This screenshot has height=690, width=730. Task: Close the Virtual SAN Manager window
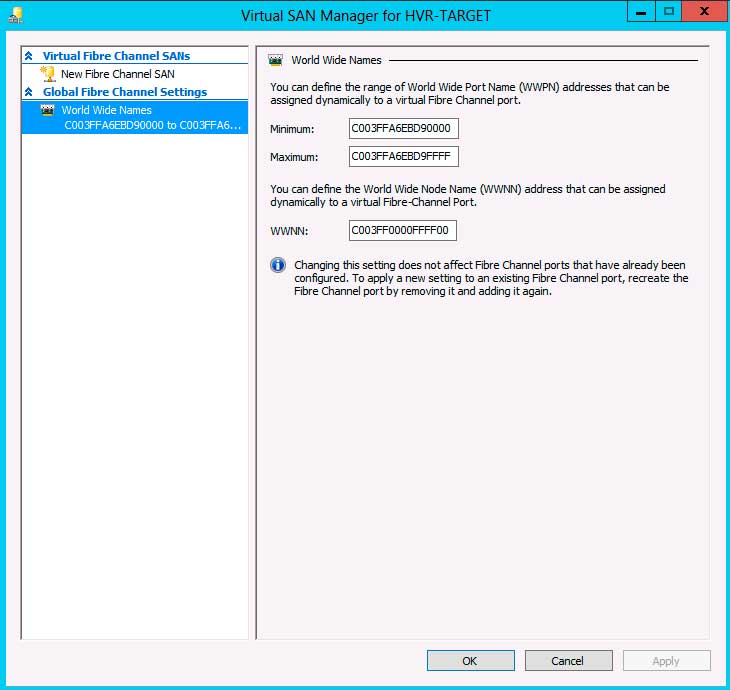coord(705,11)
